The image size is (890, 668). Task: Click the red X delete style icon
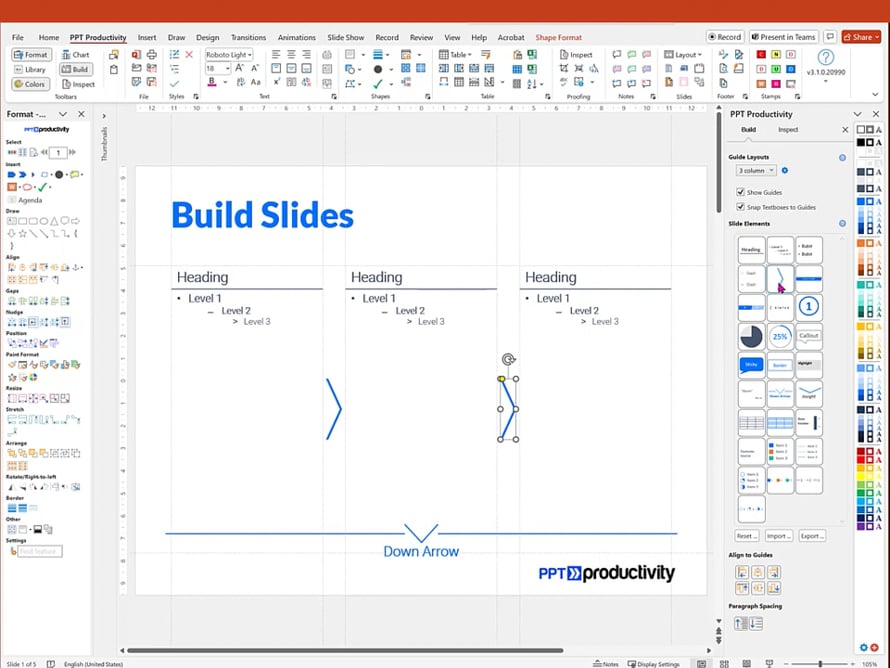pos(189,54)
